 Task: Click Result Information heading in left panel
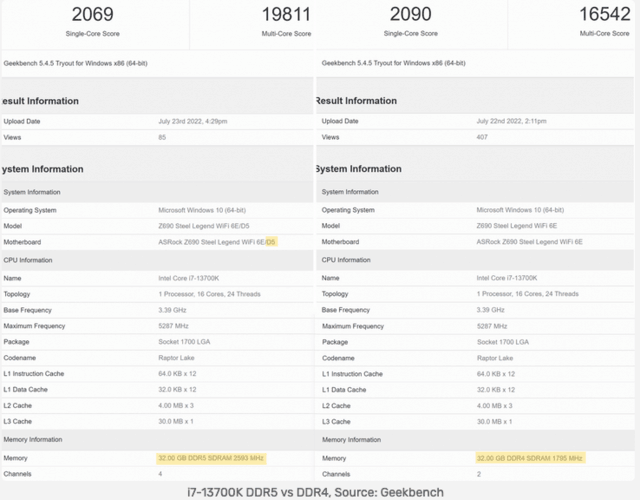click(40, 101)
